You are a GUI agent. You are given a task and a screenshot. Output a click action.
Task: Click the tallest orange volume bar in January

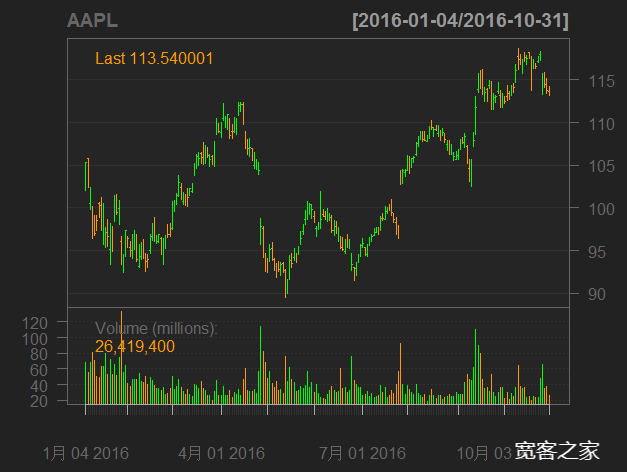click(122, 357)
